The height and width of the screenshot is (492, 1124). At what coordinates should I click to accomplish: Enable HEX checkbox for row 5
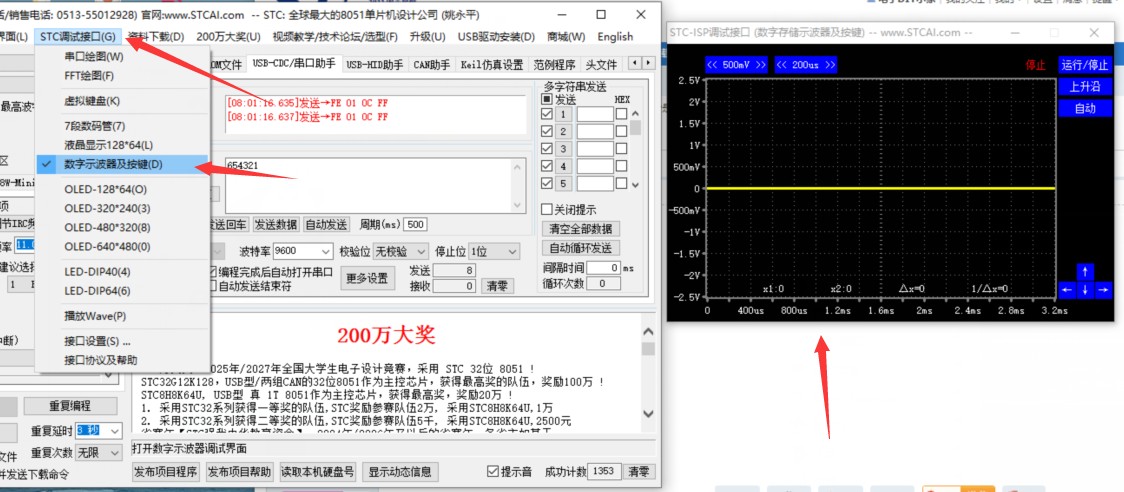[x=621, y=183]
